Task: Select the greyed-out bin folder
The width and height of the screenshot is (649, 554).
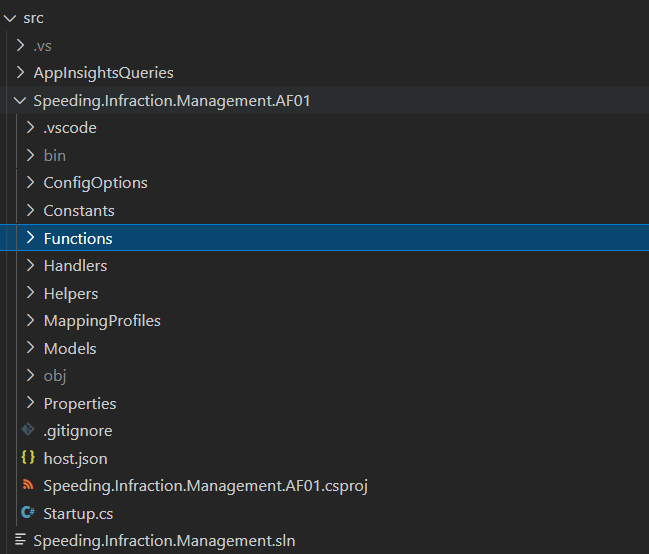Action: (54, 156)
